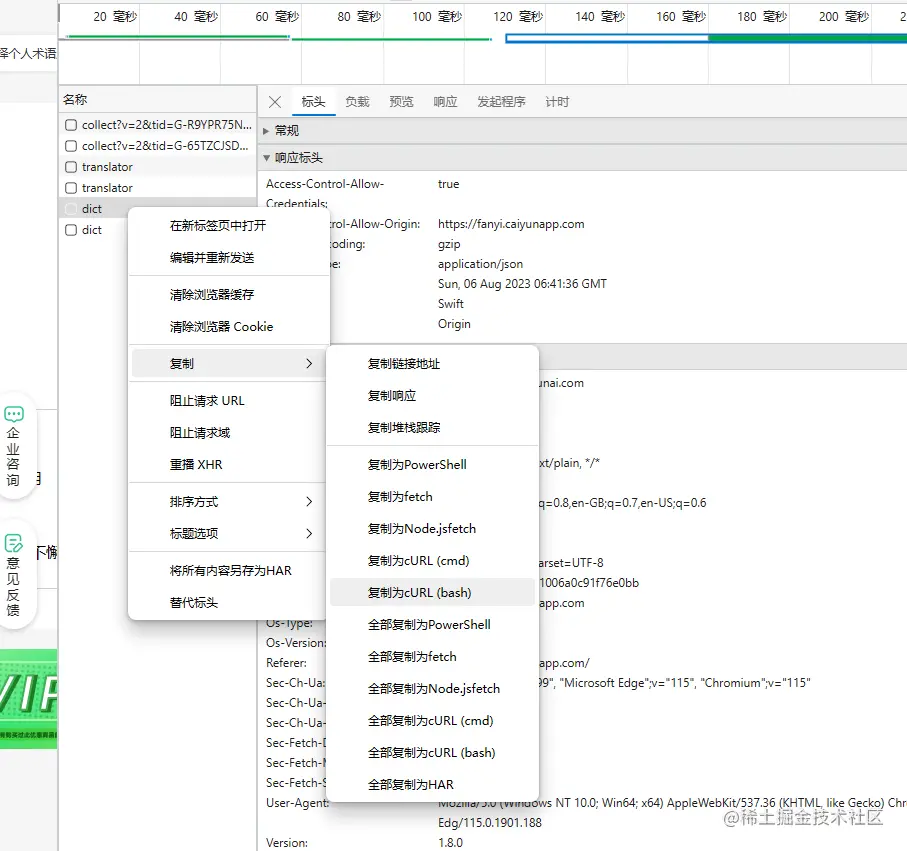The height and width of the screenshot is (851, 907).
Task: Click the 120 毫秒 timeline marker
Action: 518,17
